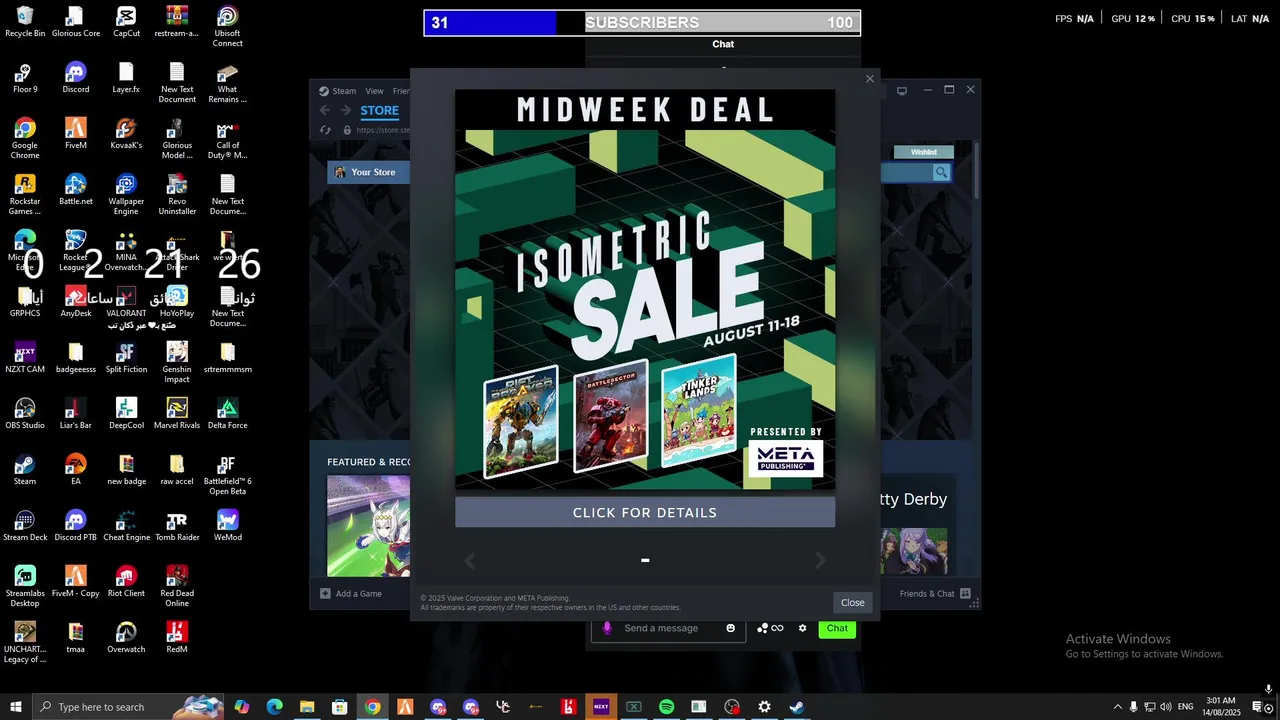Open Google Chrome desktop icon
Screen dimensions: 1280x720
click(x=25, y=139)
